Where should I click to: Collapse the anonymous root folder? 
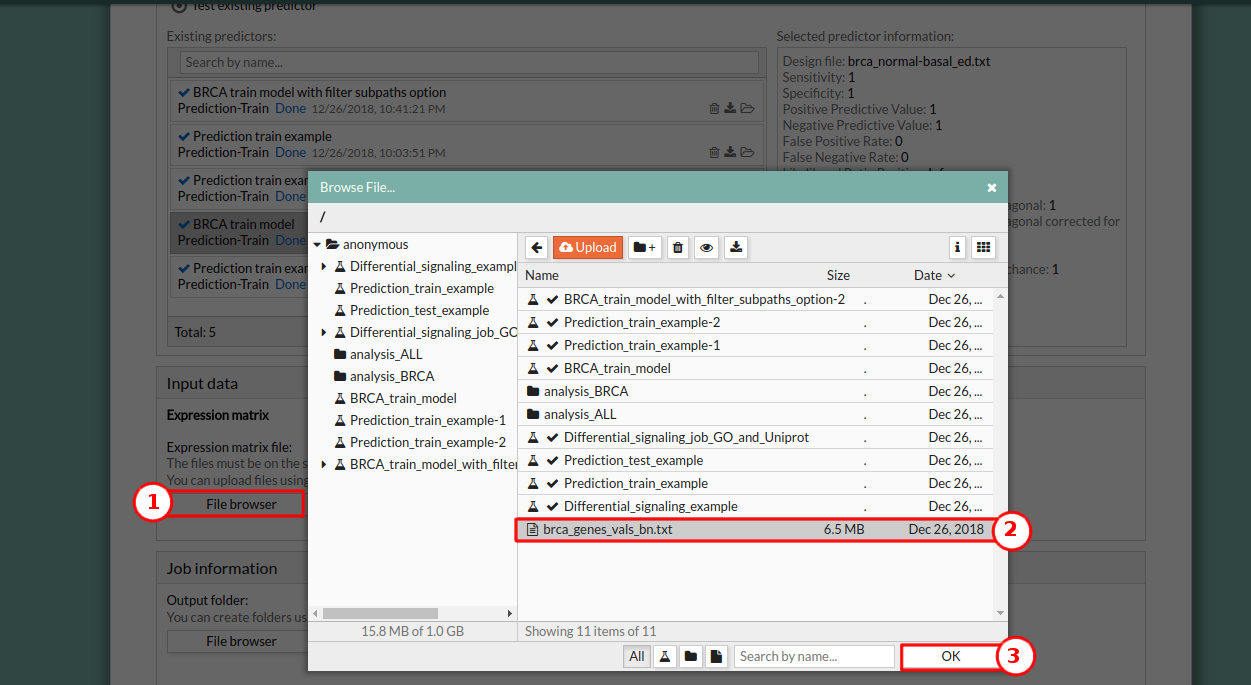317,245
